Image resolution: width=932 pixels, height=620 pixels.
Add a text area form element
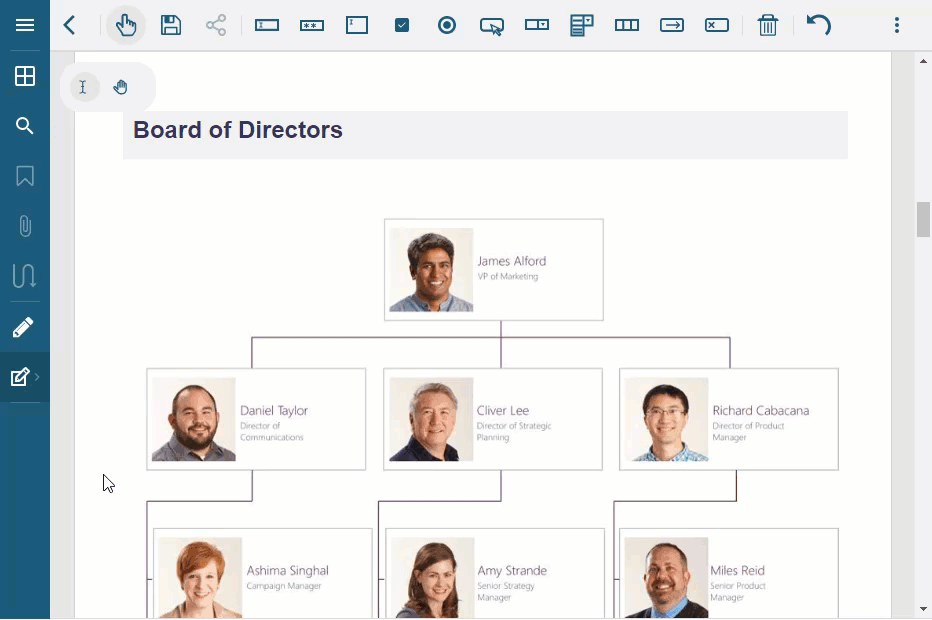(x=357, y=25)
